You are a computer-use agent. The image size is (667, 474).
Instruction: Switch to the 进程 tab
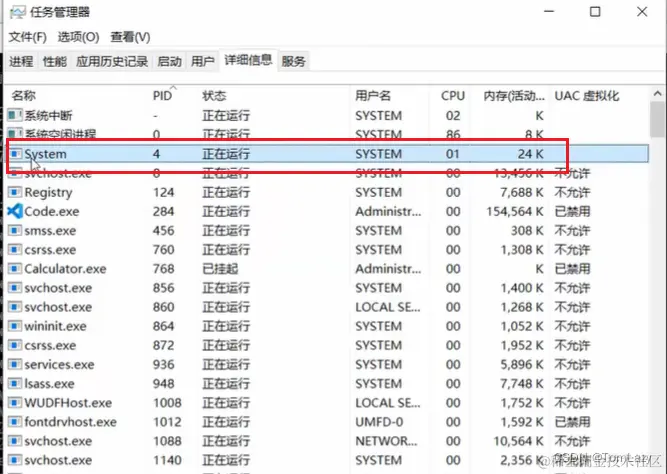point(21,61)
